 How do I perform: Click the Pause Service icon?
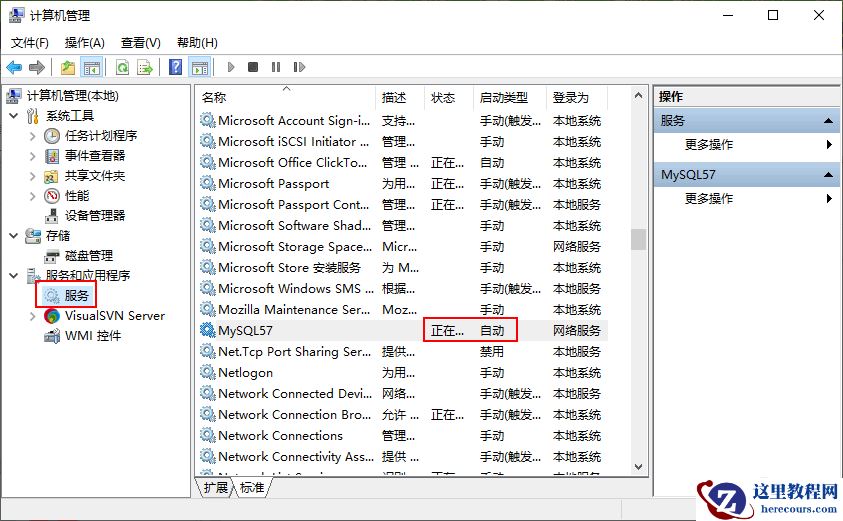point(276,67)
